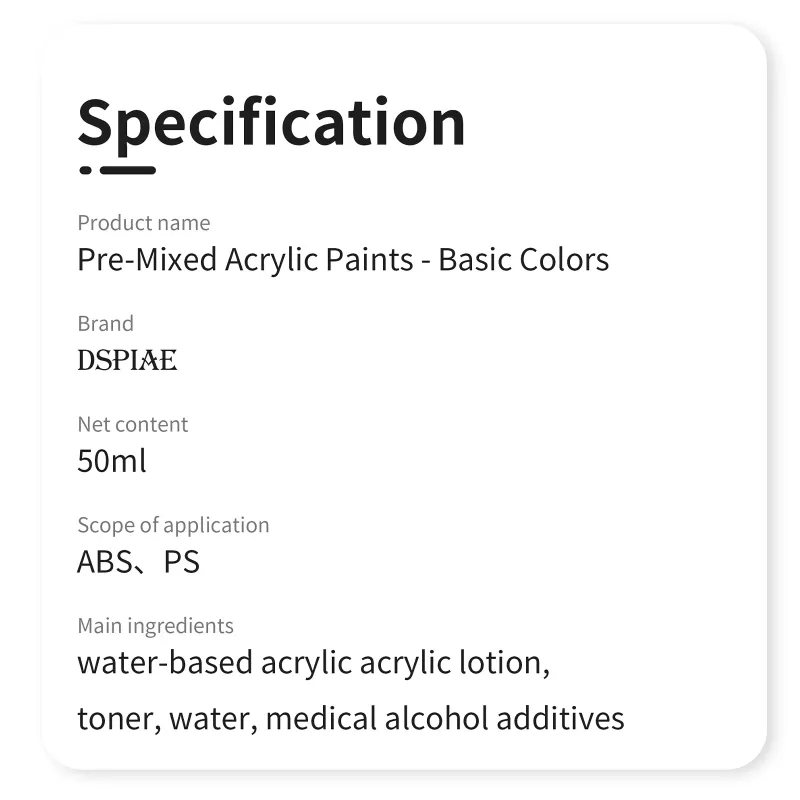Click the Scope of application label
The image size is (800, 800).
[173, 525]
